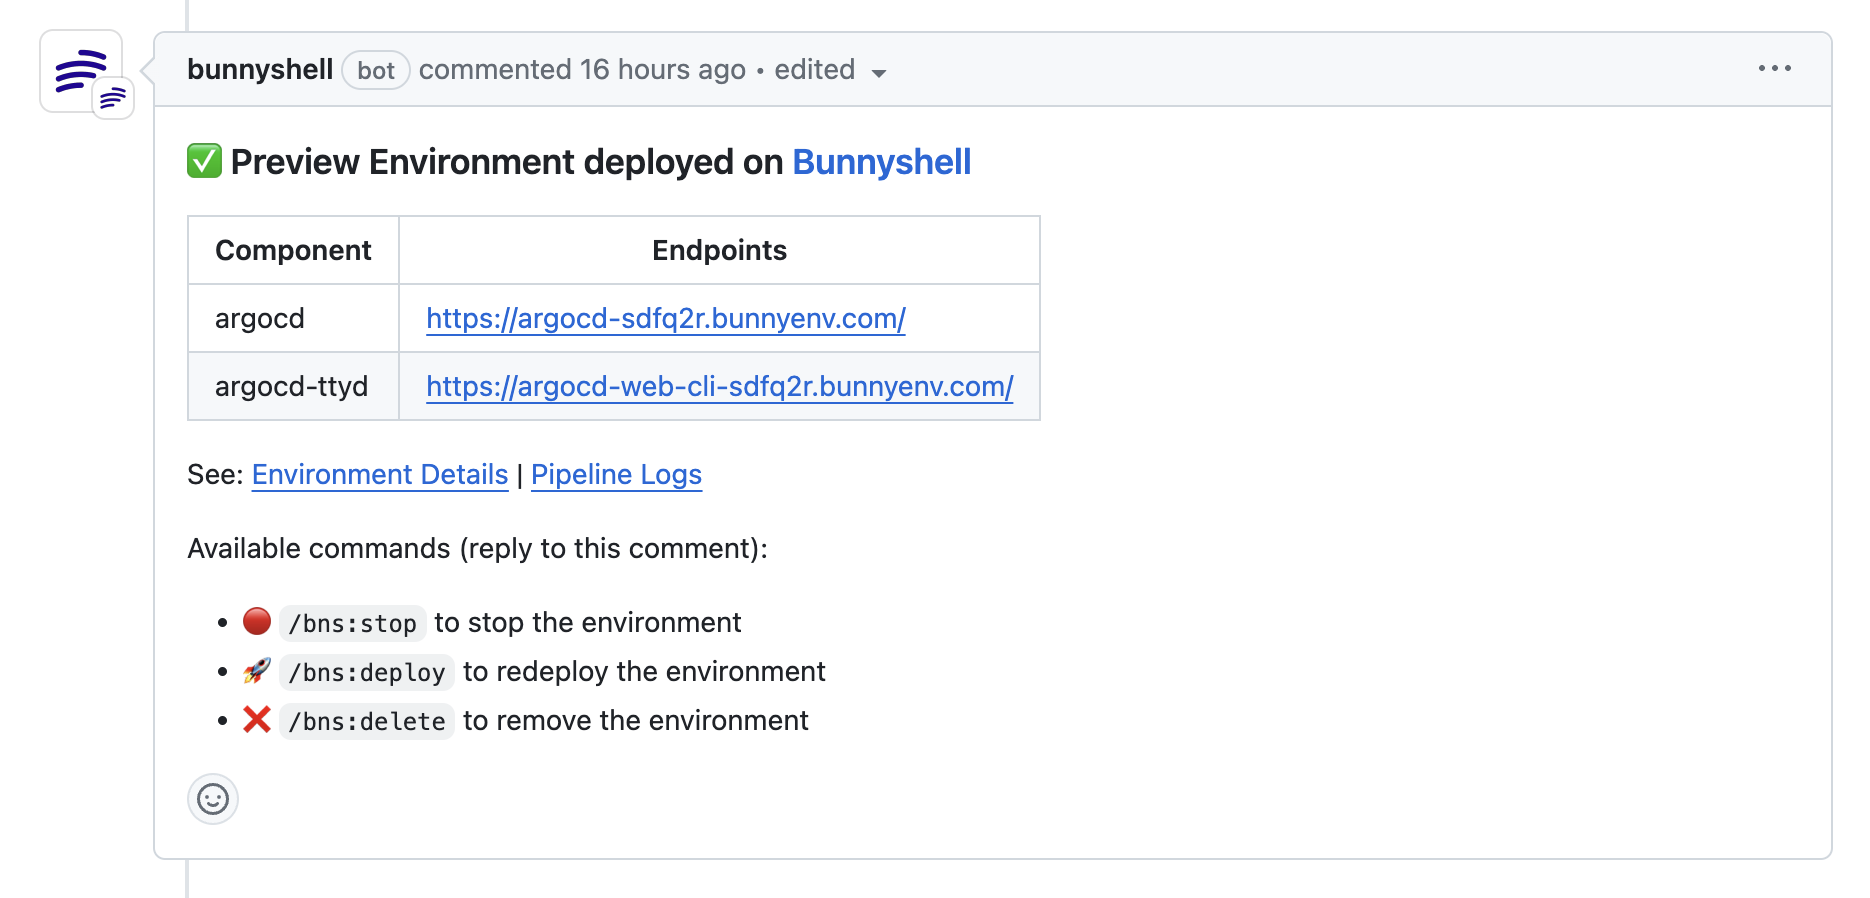Click the commented 16 hours ago timestamp

582,69
